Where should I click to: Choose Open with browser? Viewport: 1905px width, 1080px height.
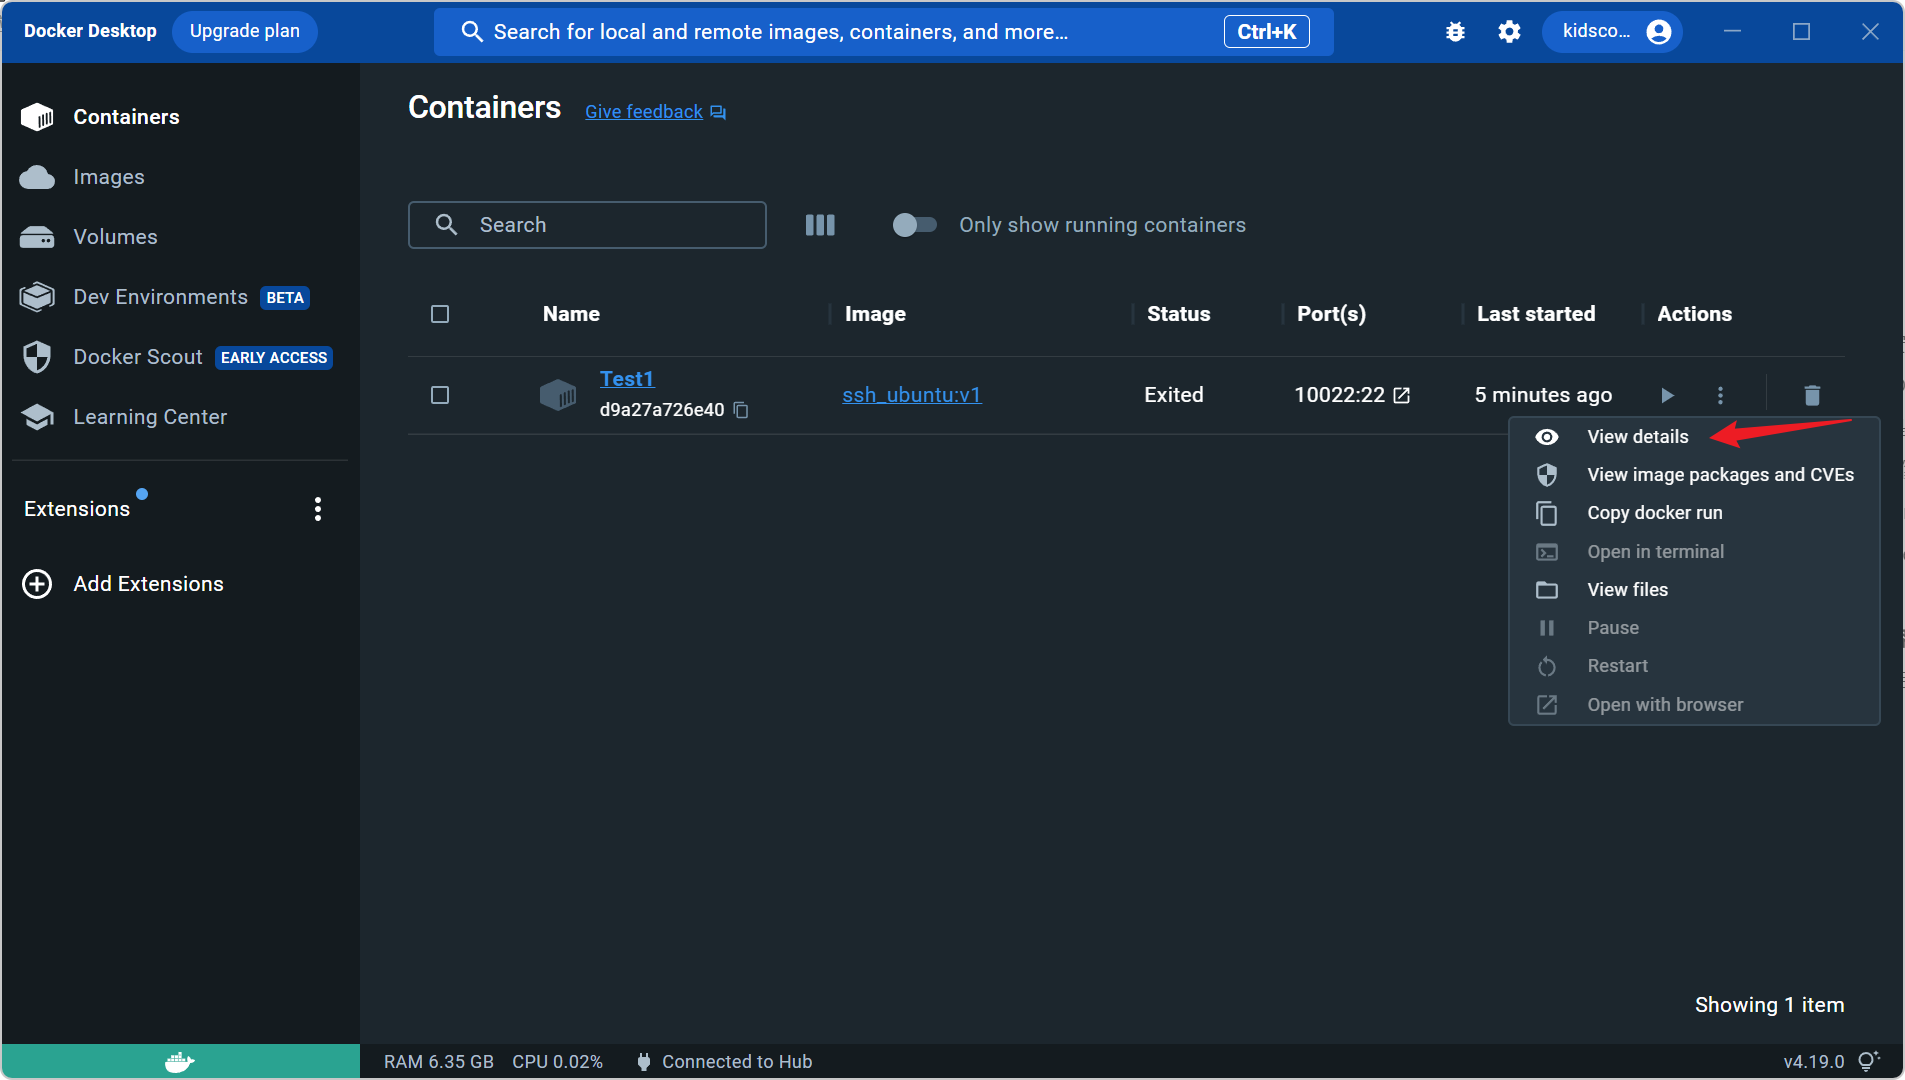1694,705
